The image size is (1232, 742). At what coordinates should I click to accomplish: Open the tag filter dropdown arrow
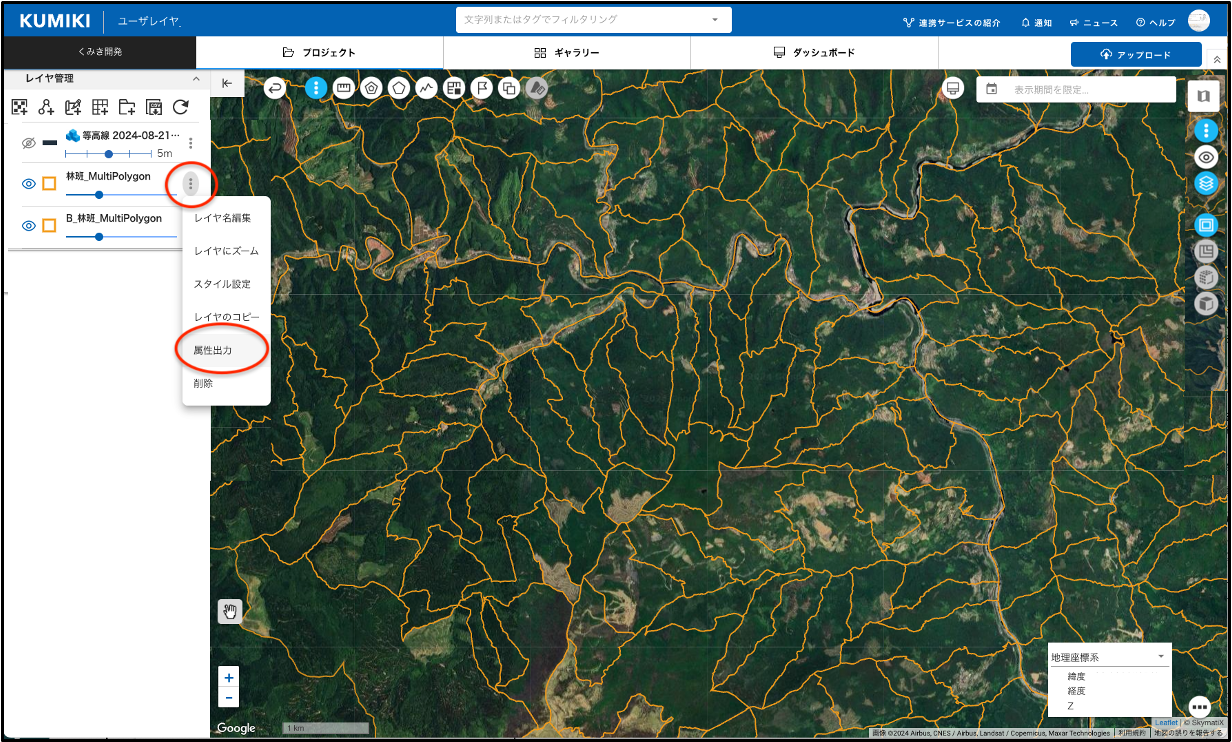pos(715,20)
